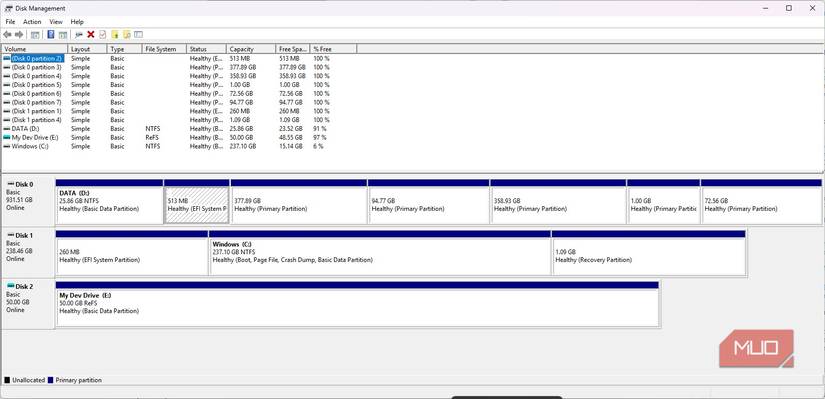Toggle the Show/Hide Action Pane icon

pyautogui.click(x=63, y=35)
